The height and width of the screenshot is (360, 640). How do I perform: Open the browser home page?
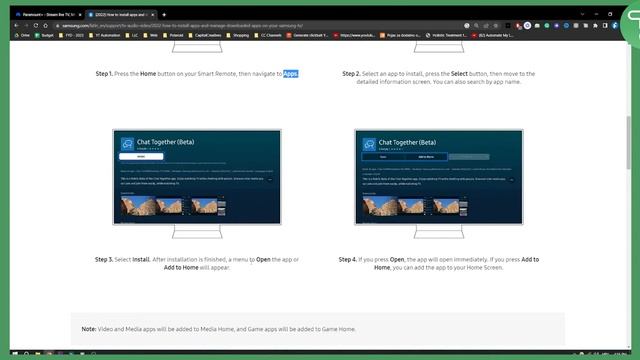click(46, 25)
